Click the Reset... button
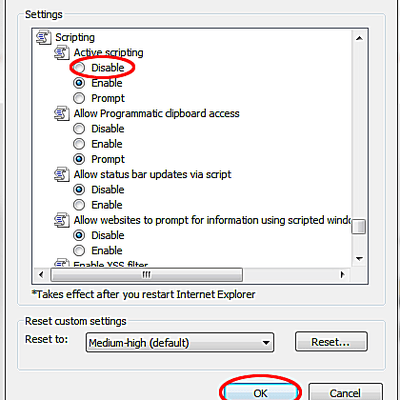The image size is (400, 400). click(331, 342)
